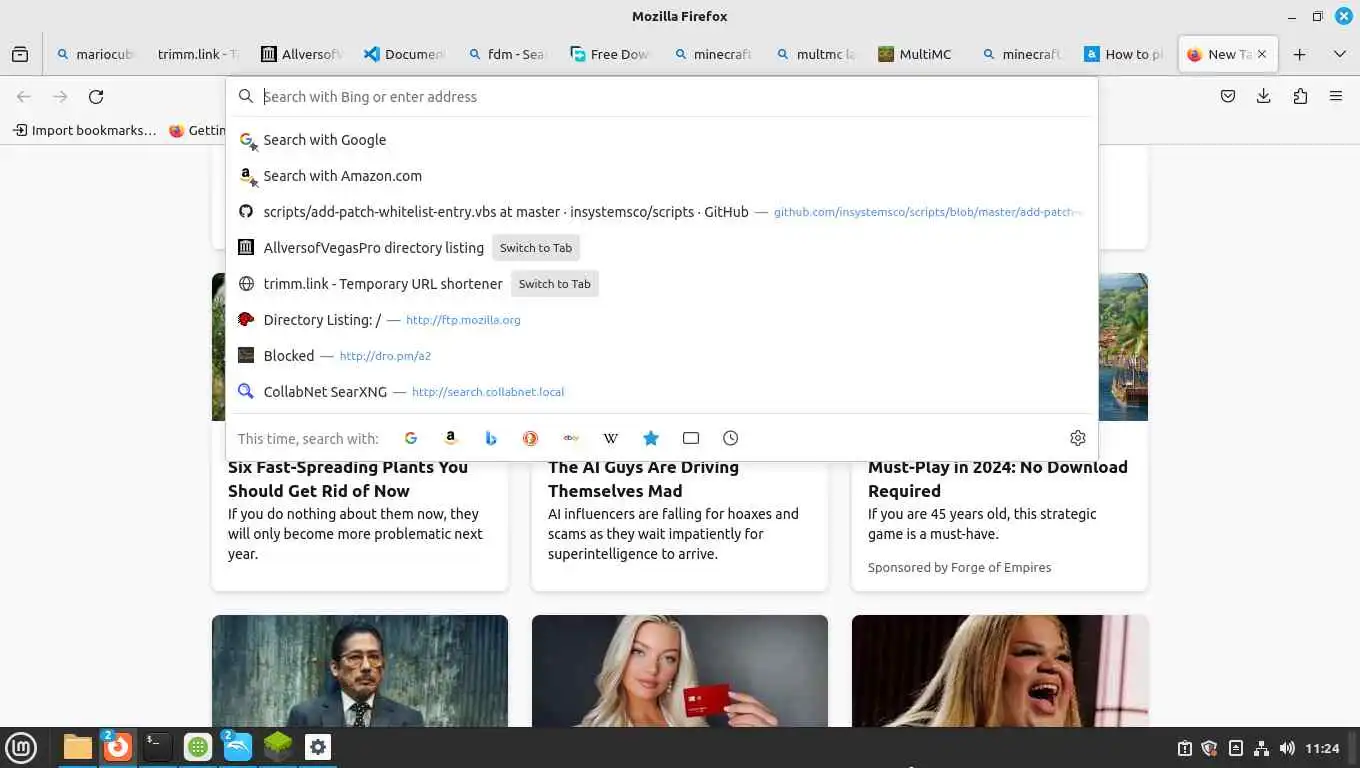
Task: Open a new tab with plus button
Action: pos(1300,54)
